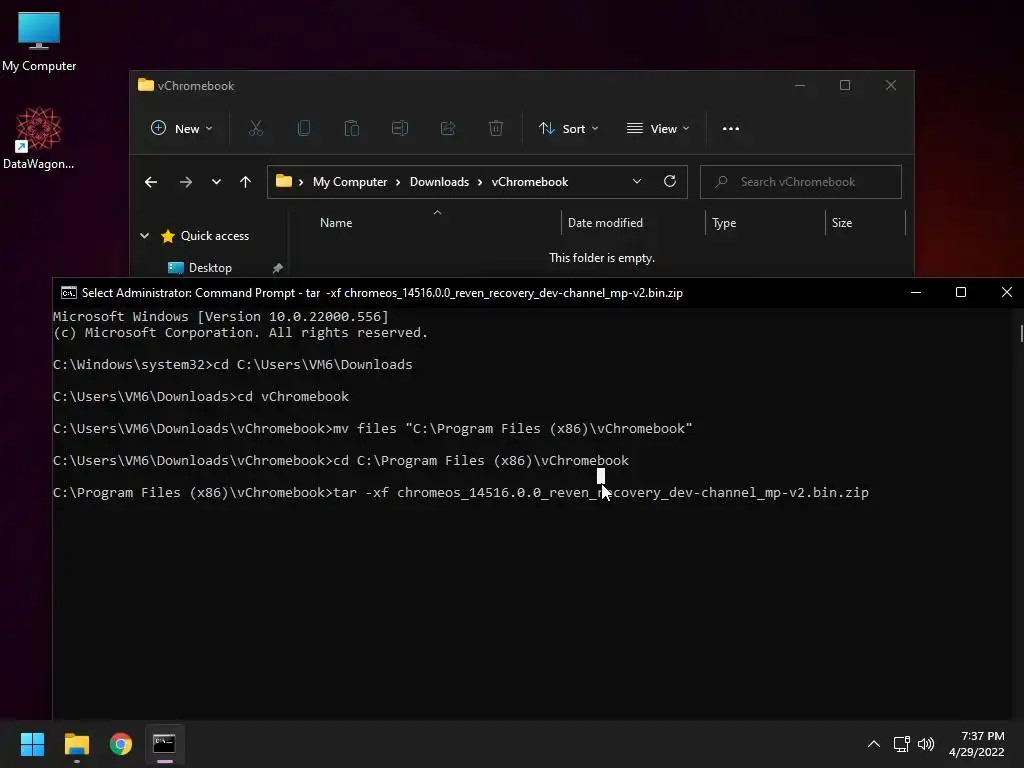This screenshot has height=768, width=1024.
Task: Open the Sort dropdown menu
Action: point(568,129)
